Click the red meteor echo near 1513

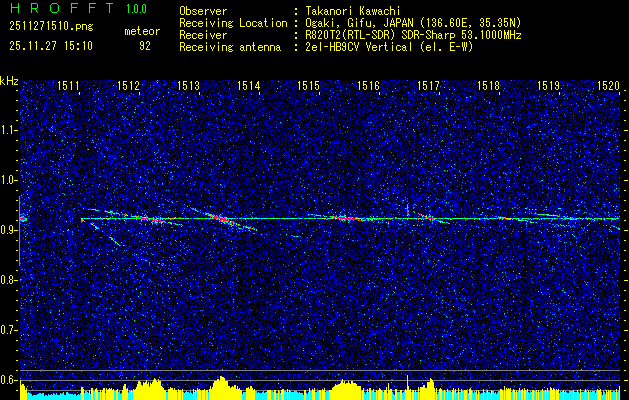(x=219, y=218)
